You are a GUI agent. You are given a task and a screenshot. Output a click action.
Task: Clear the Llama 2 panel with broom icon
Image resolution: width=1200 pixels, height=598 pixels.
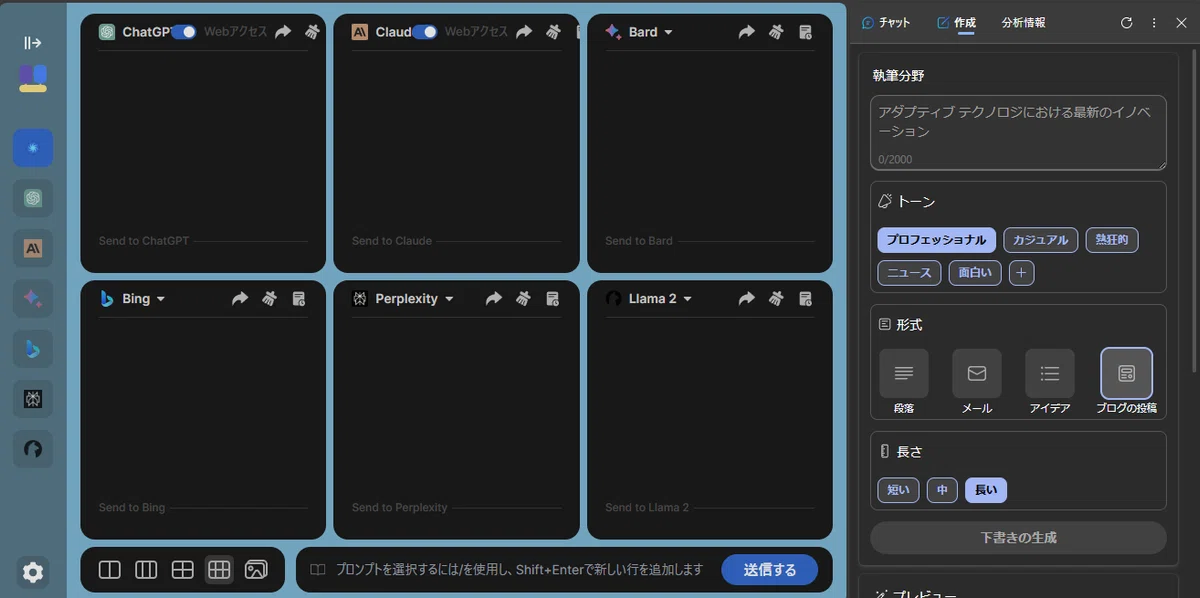(776, 298)
